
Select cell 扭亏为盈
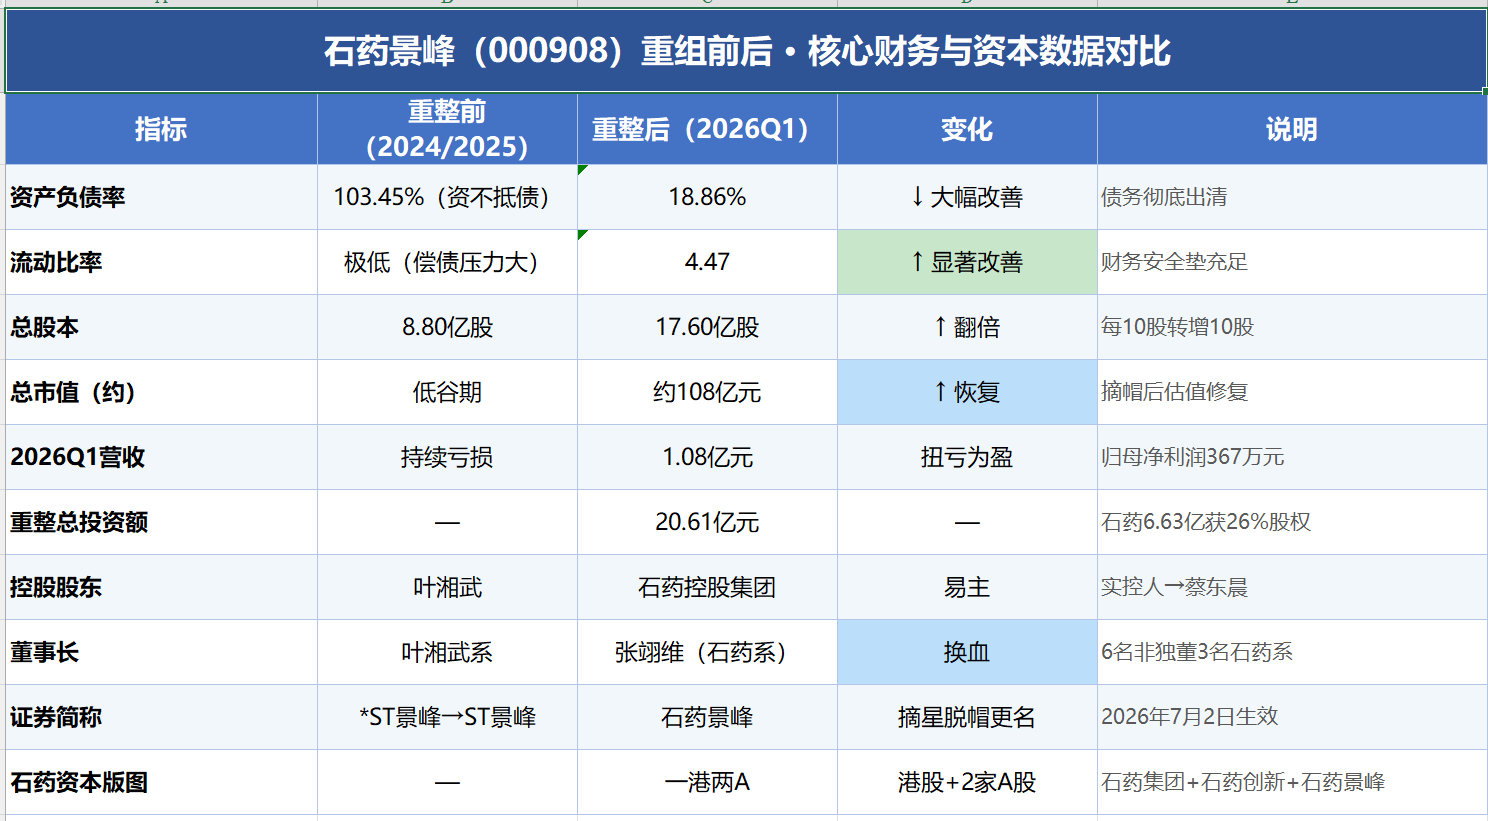pos(967,457)
